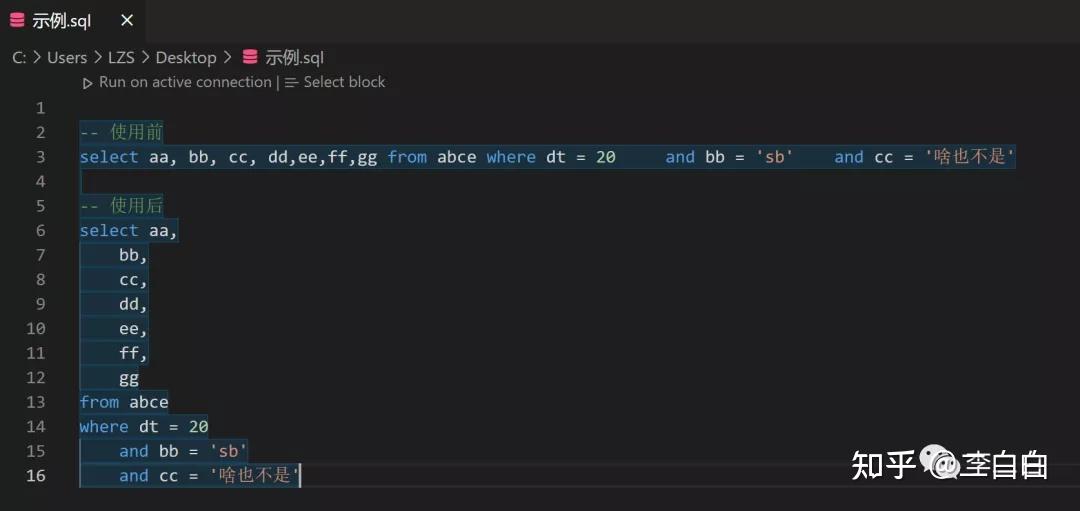Click line number 3 in the gutter

[x=40, y=157]
